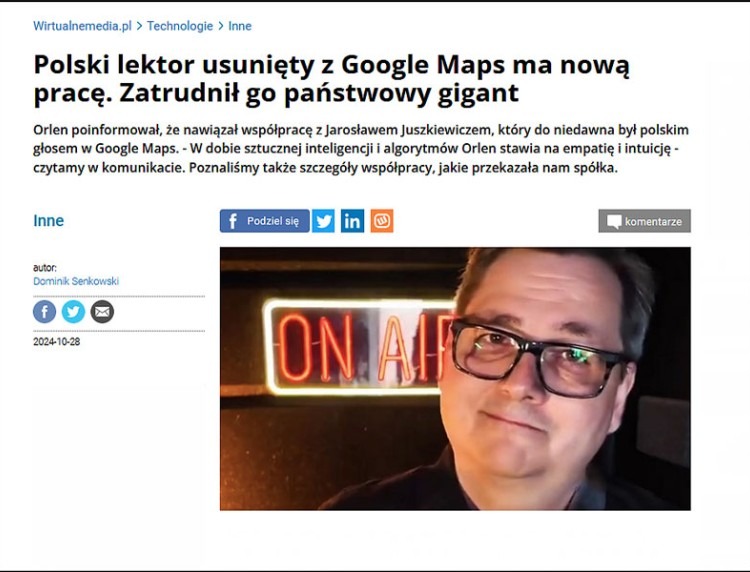Open the ON AIR article photo
Viewport: 750px width, 572px height.
pos(455,378)
